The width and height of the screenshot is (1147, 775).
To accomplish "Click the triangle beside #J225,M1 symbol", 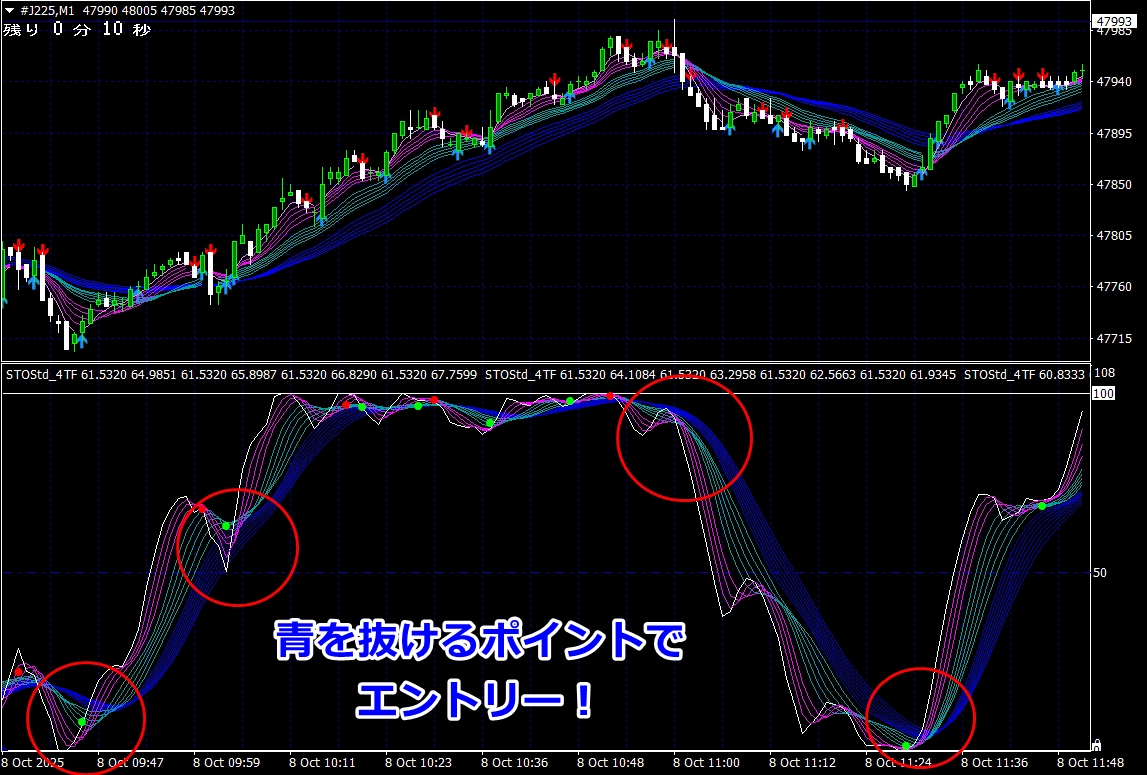I will pos(9,10).
